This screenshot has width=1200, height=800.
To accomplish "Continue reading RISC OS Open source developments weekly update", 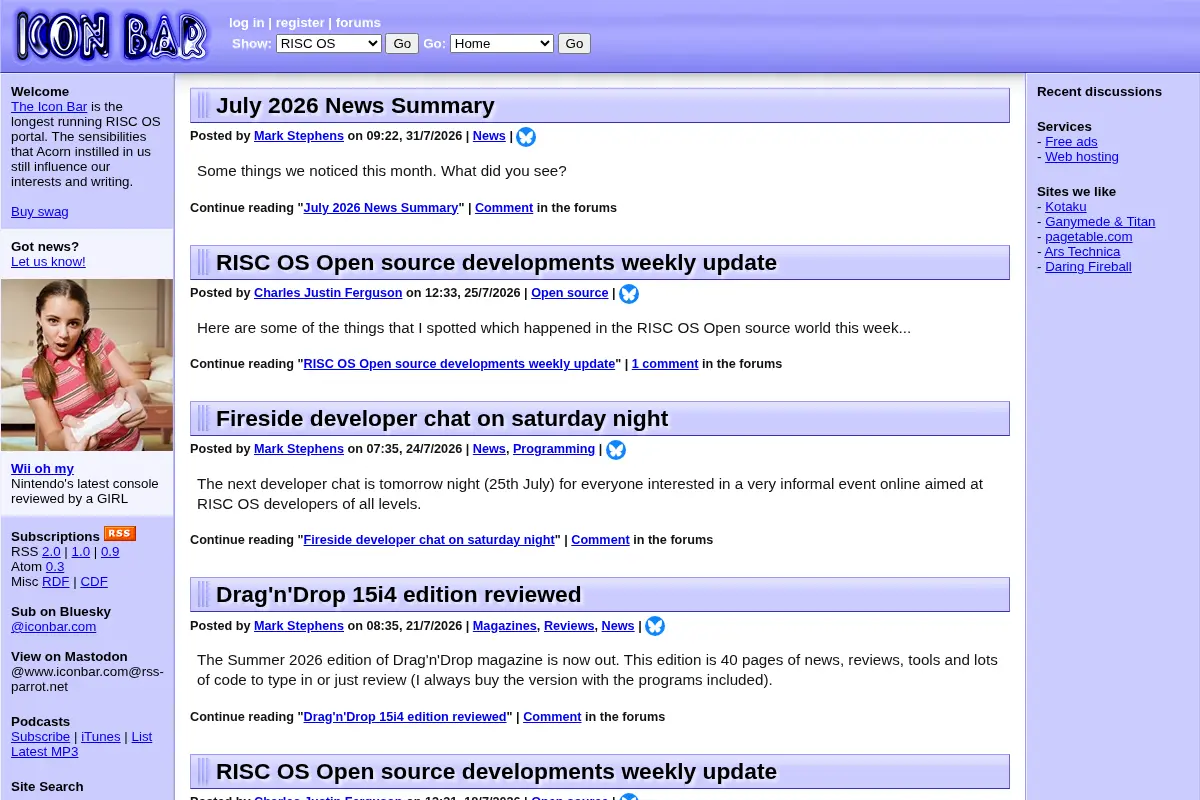I will (x=459, y=363).
